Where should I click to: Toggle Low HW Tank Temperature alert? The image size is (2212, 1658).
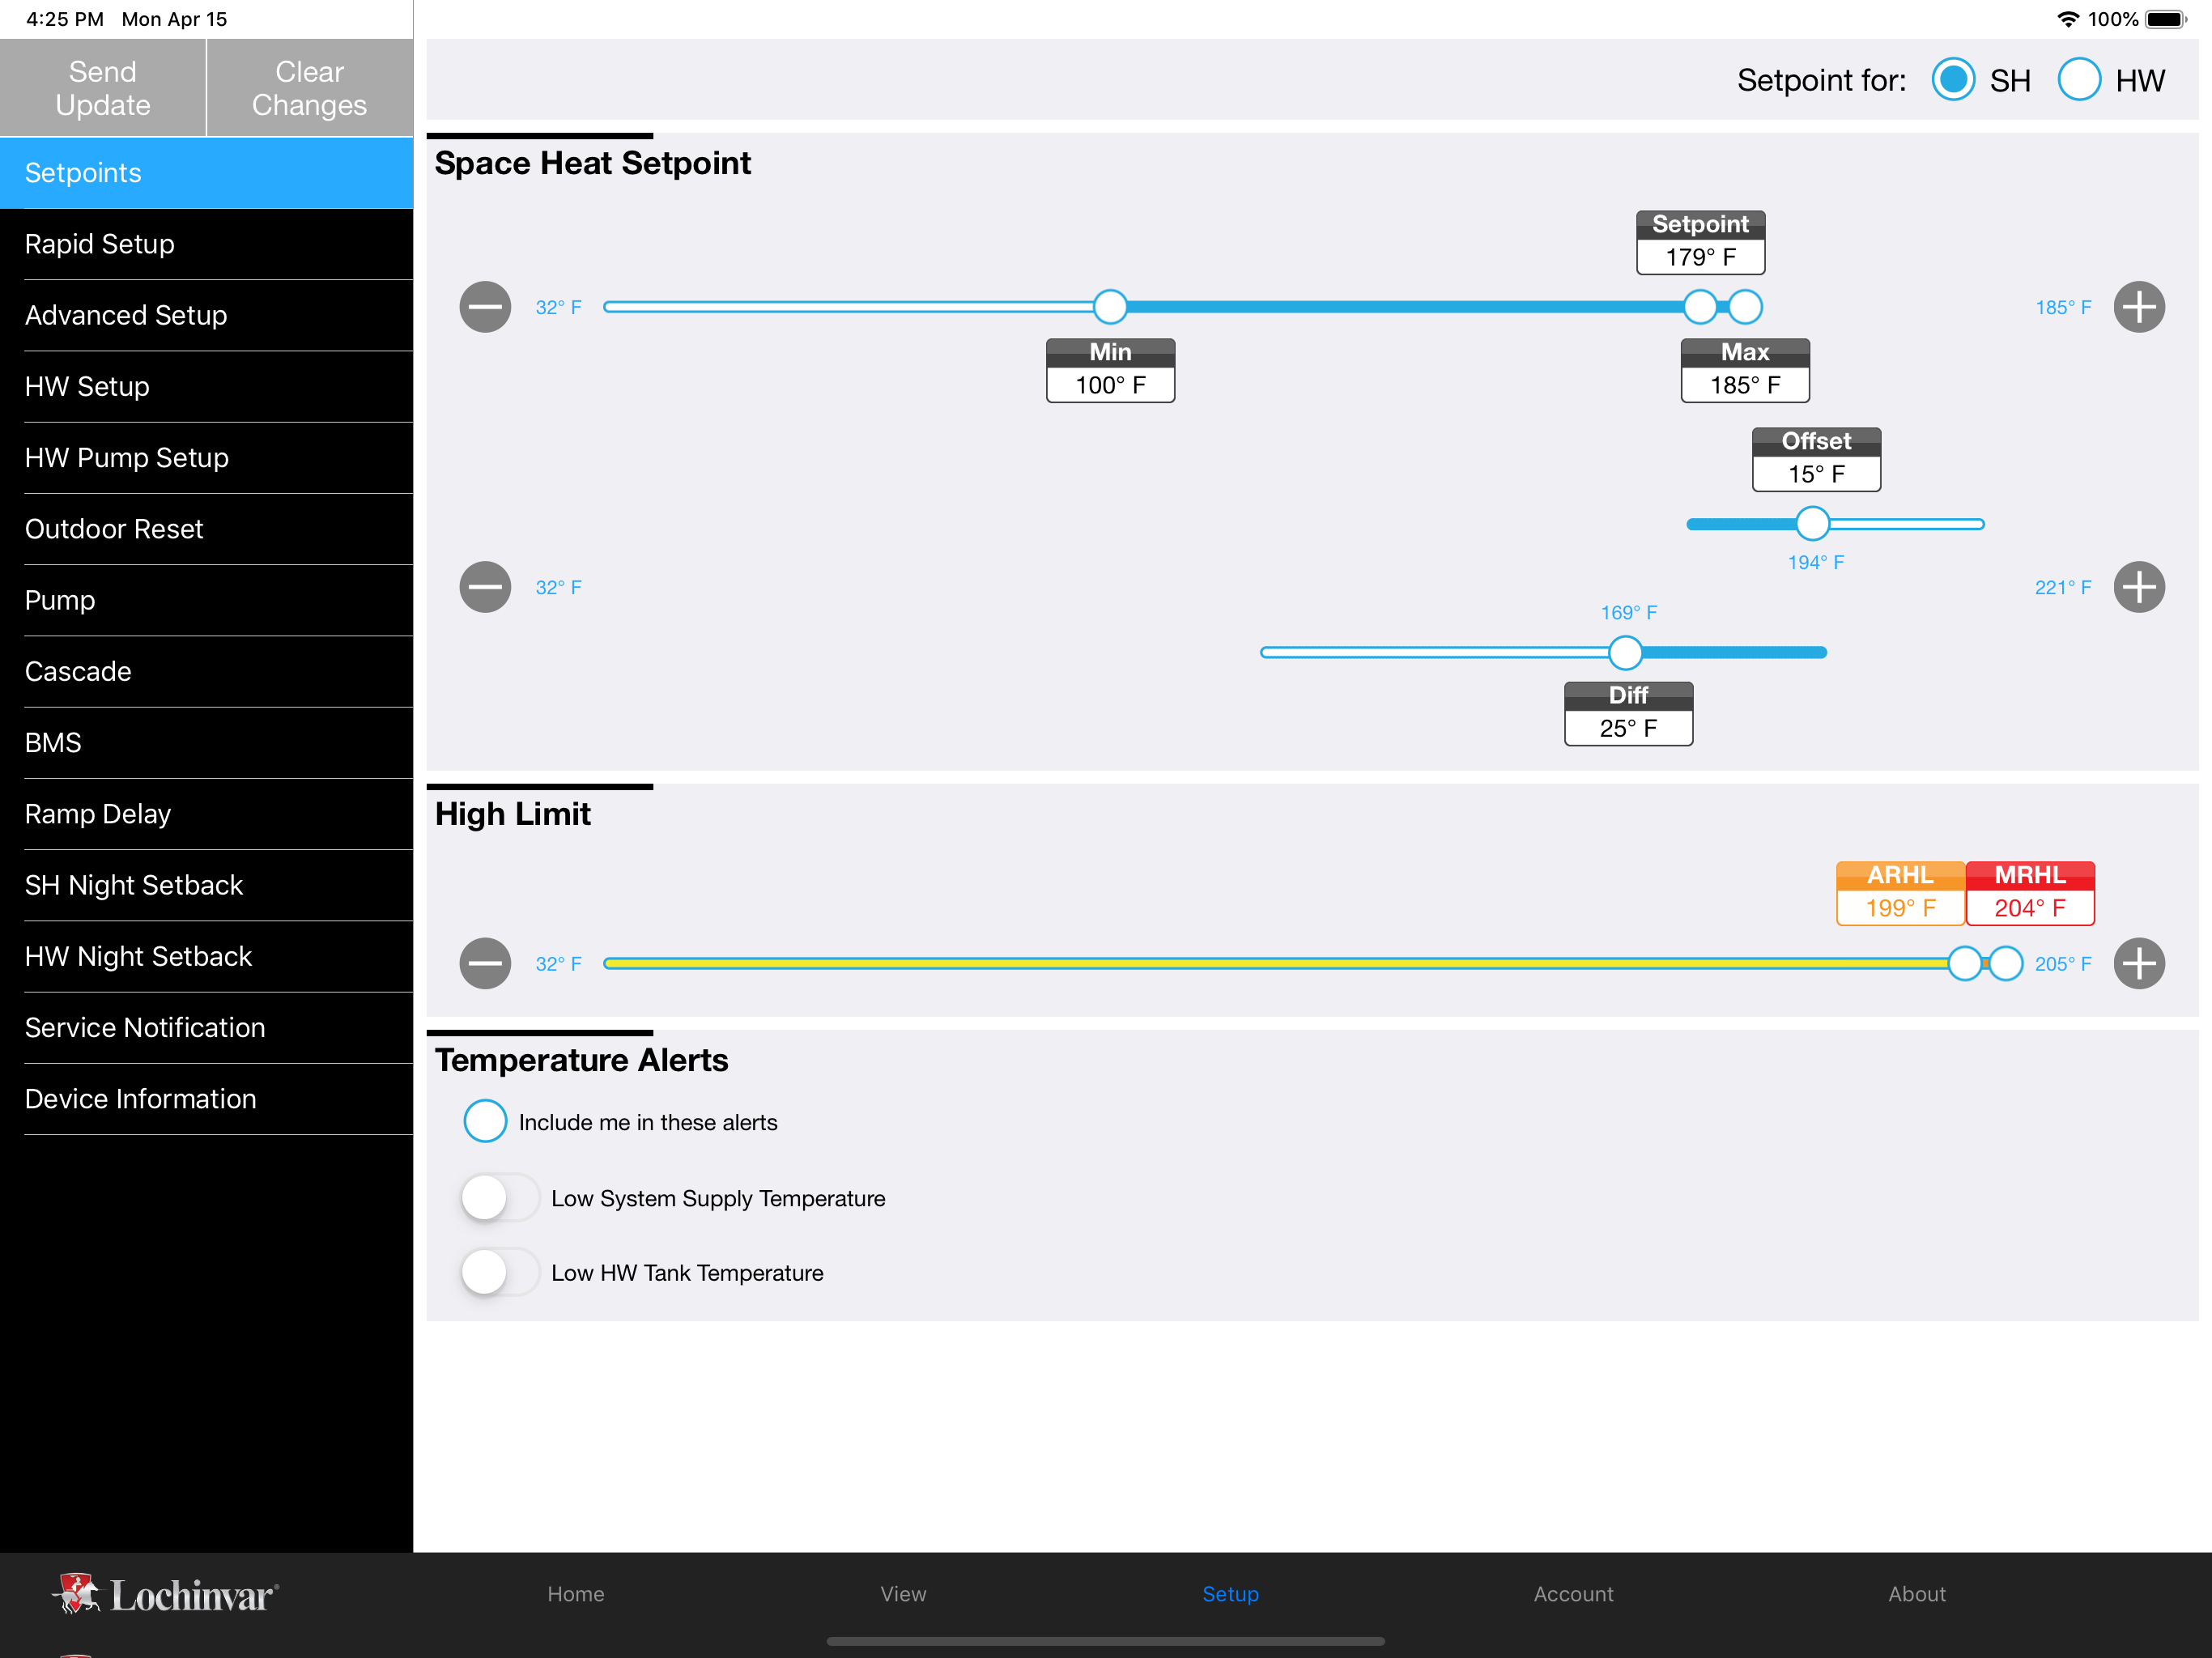click(x=500, y=1272)
